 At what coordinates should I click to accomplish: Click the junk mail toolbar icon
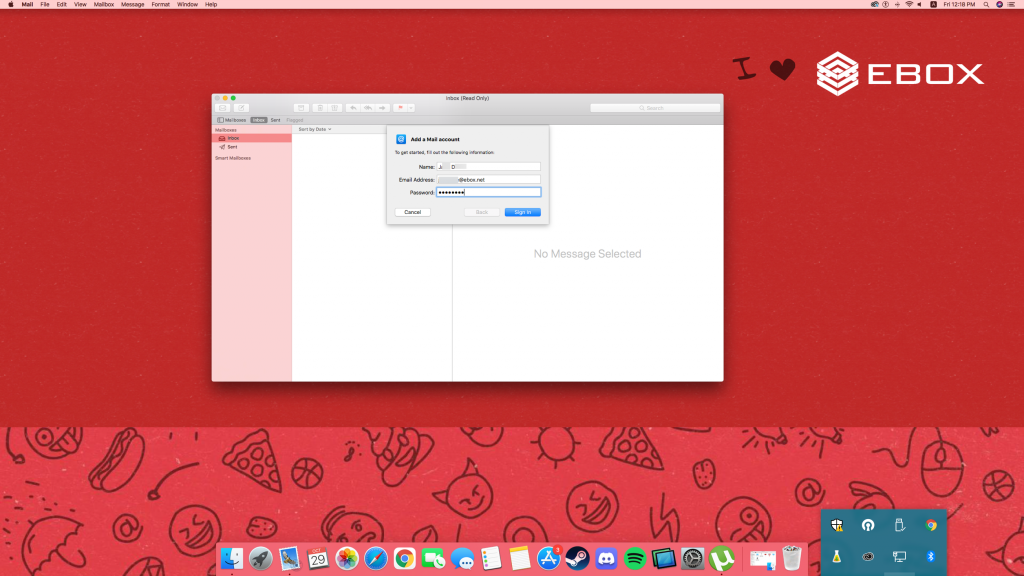[336, 108]
